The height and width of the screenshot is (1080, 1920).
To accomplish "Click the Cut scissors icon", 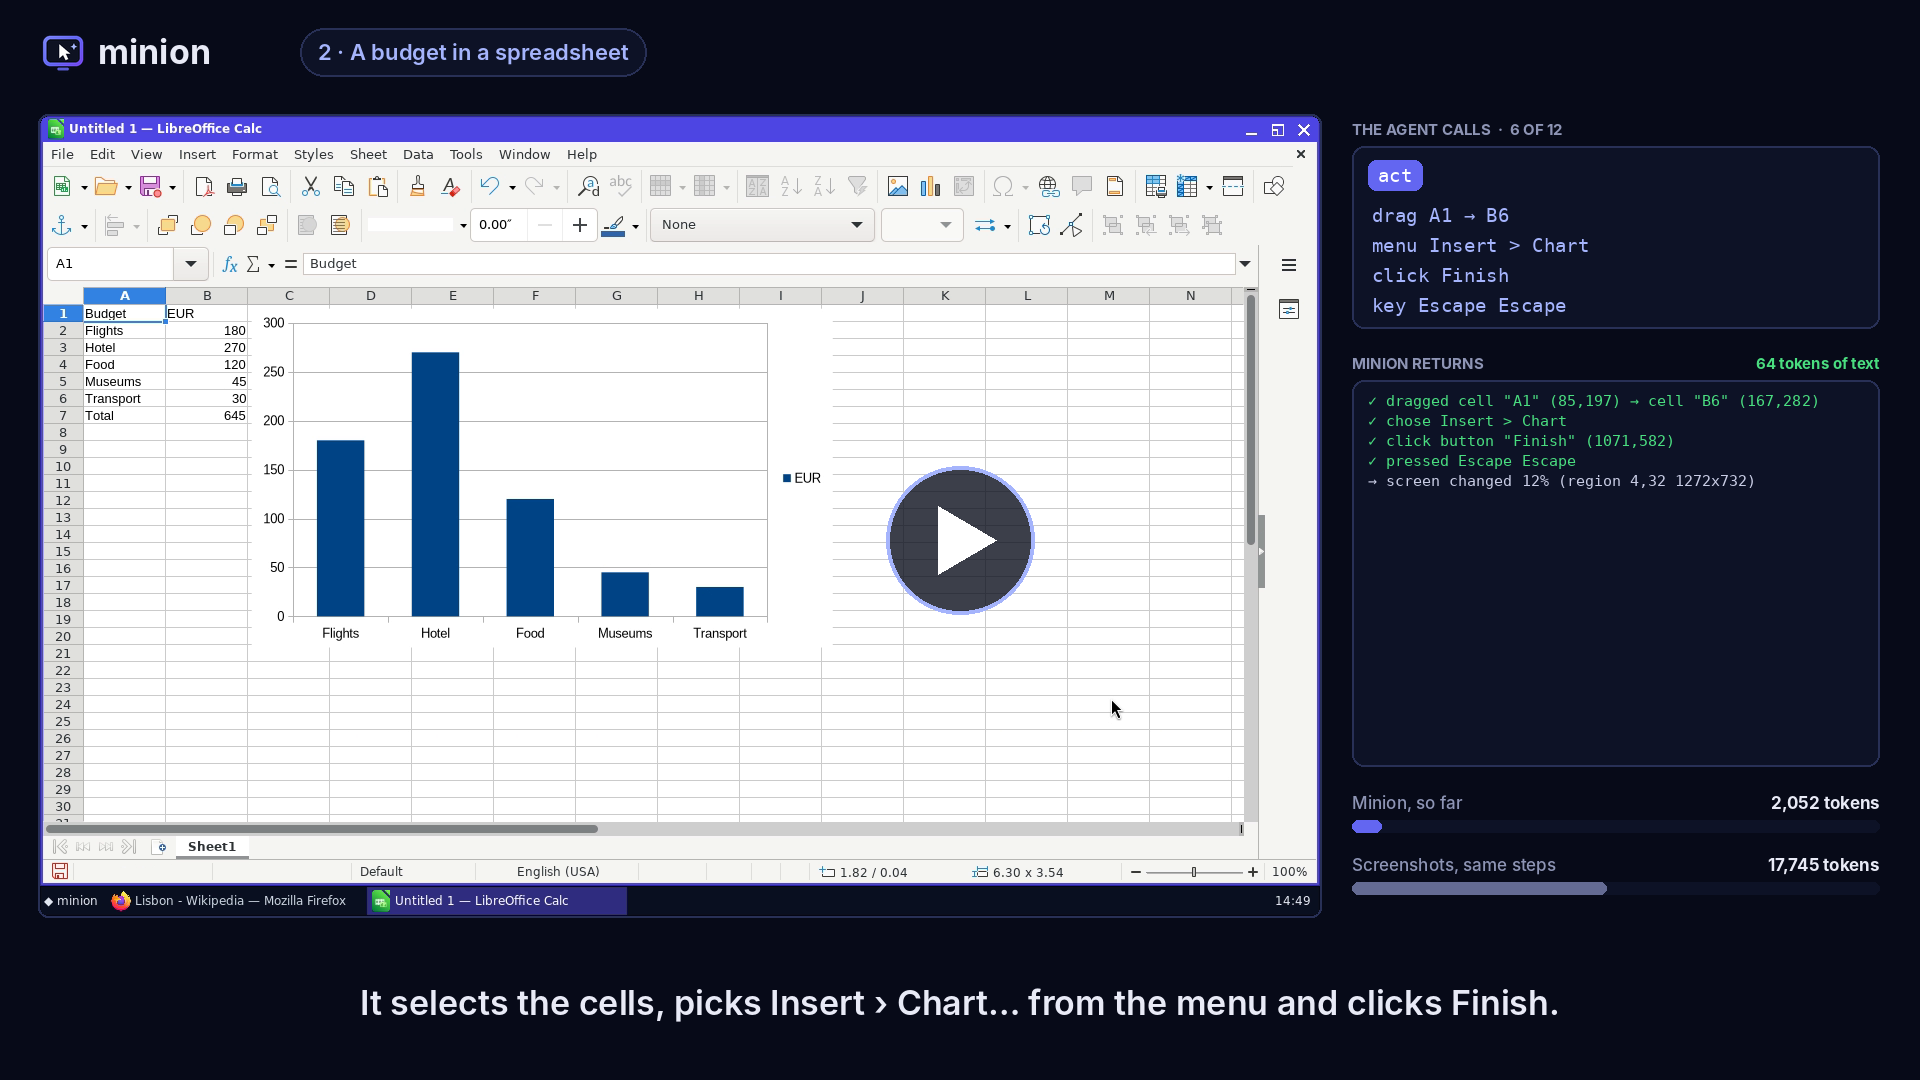I will (310, 187).
